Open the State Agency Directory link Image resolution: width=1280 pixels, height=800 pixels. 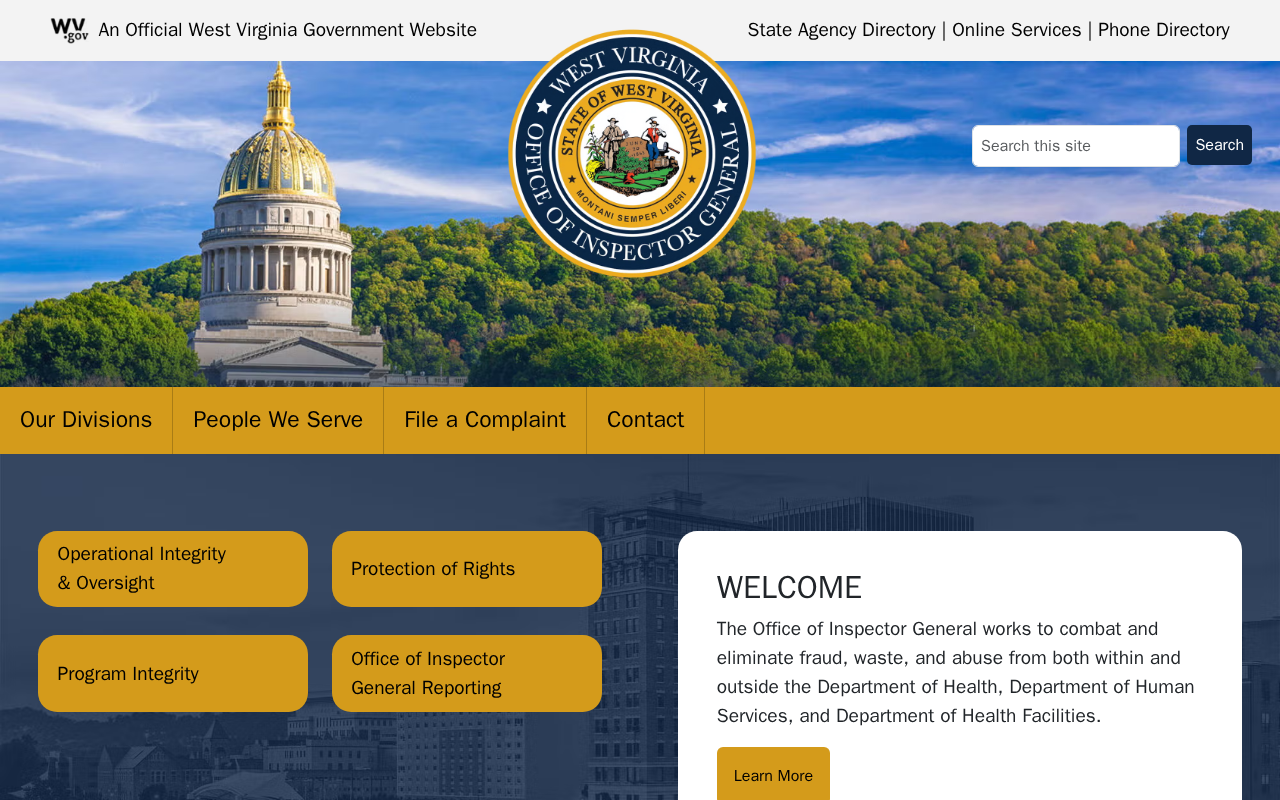tap(842, 30)
